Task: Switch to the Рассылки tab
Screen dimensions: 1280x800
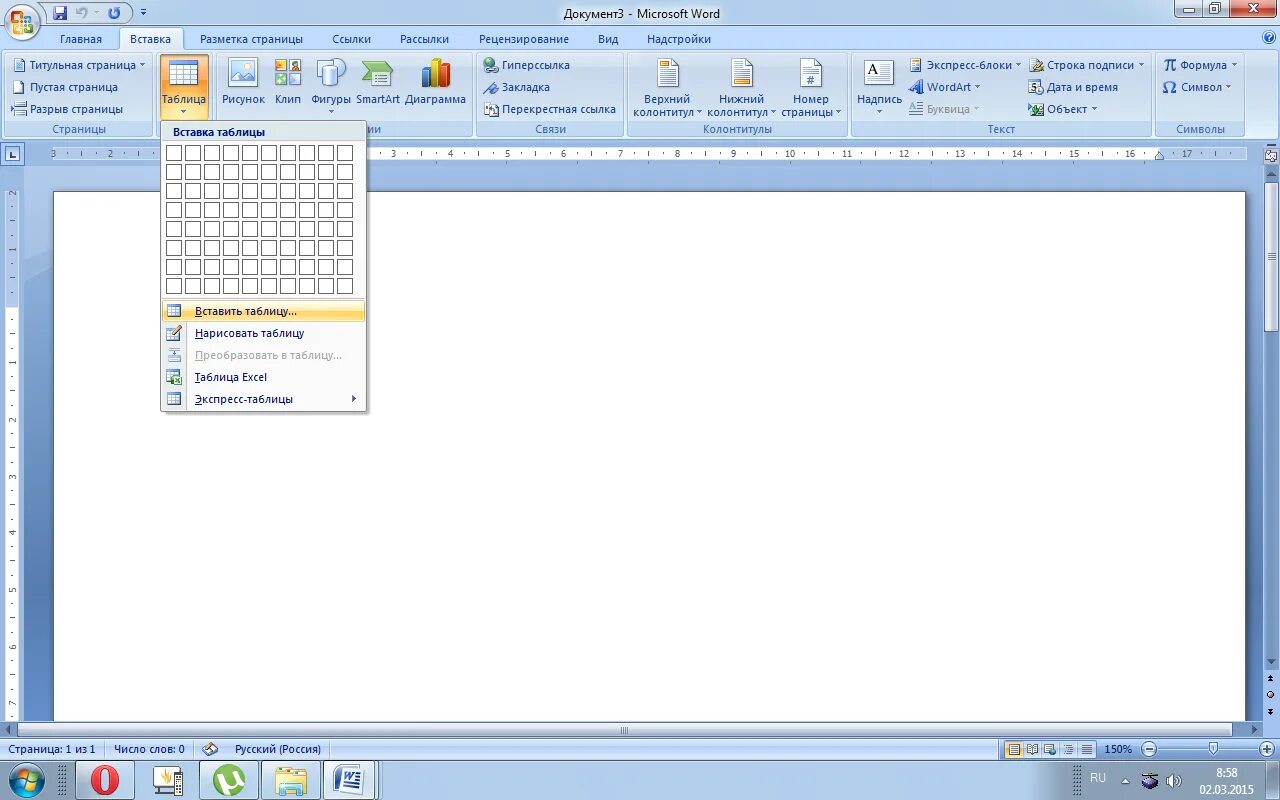Action: point(424,39)
